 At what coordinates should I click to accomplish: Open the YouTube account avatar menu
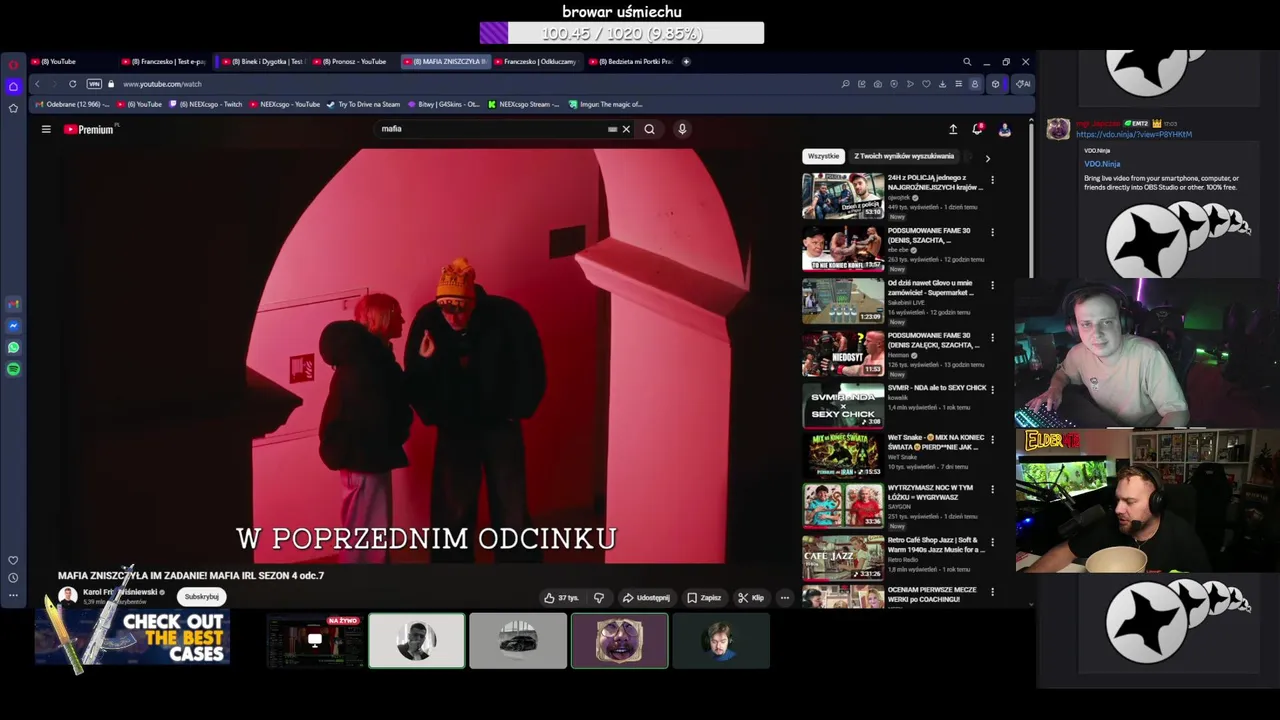pyautogui.click(x=1004, y=129)
